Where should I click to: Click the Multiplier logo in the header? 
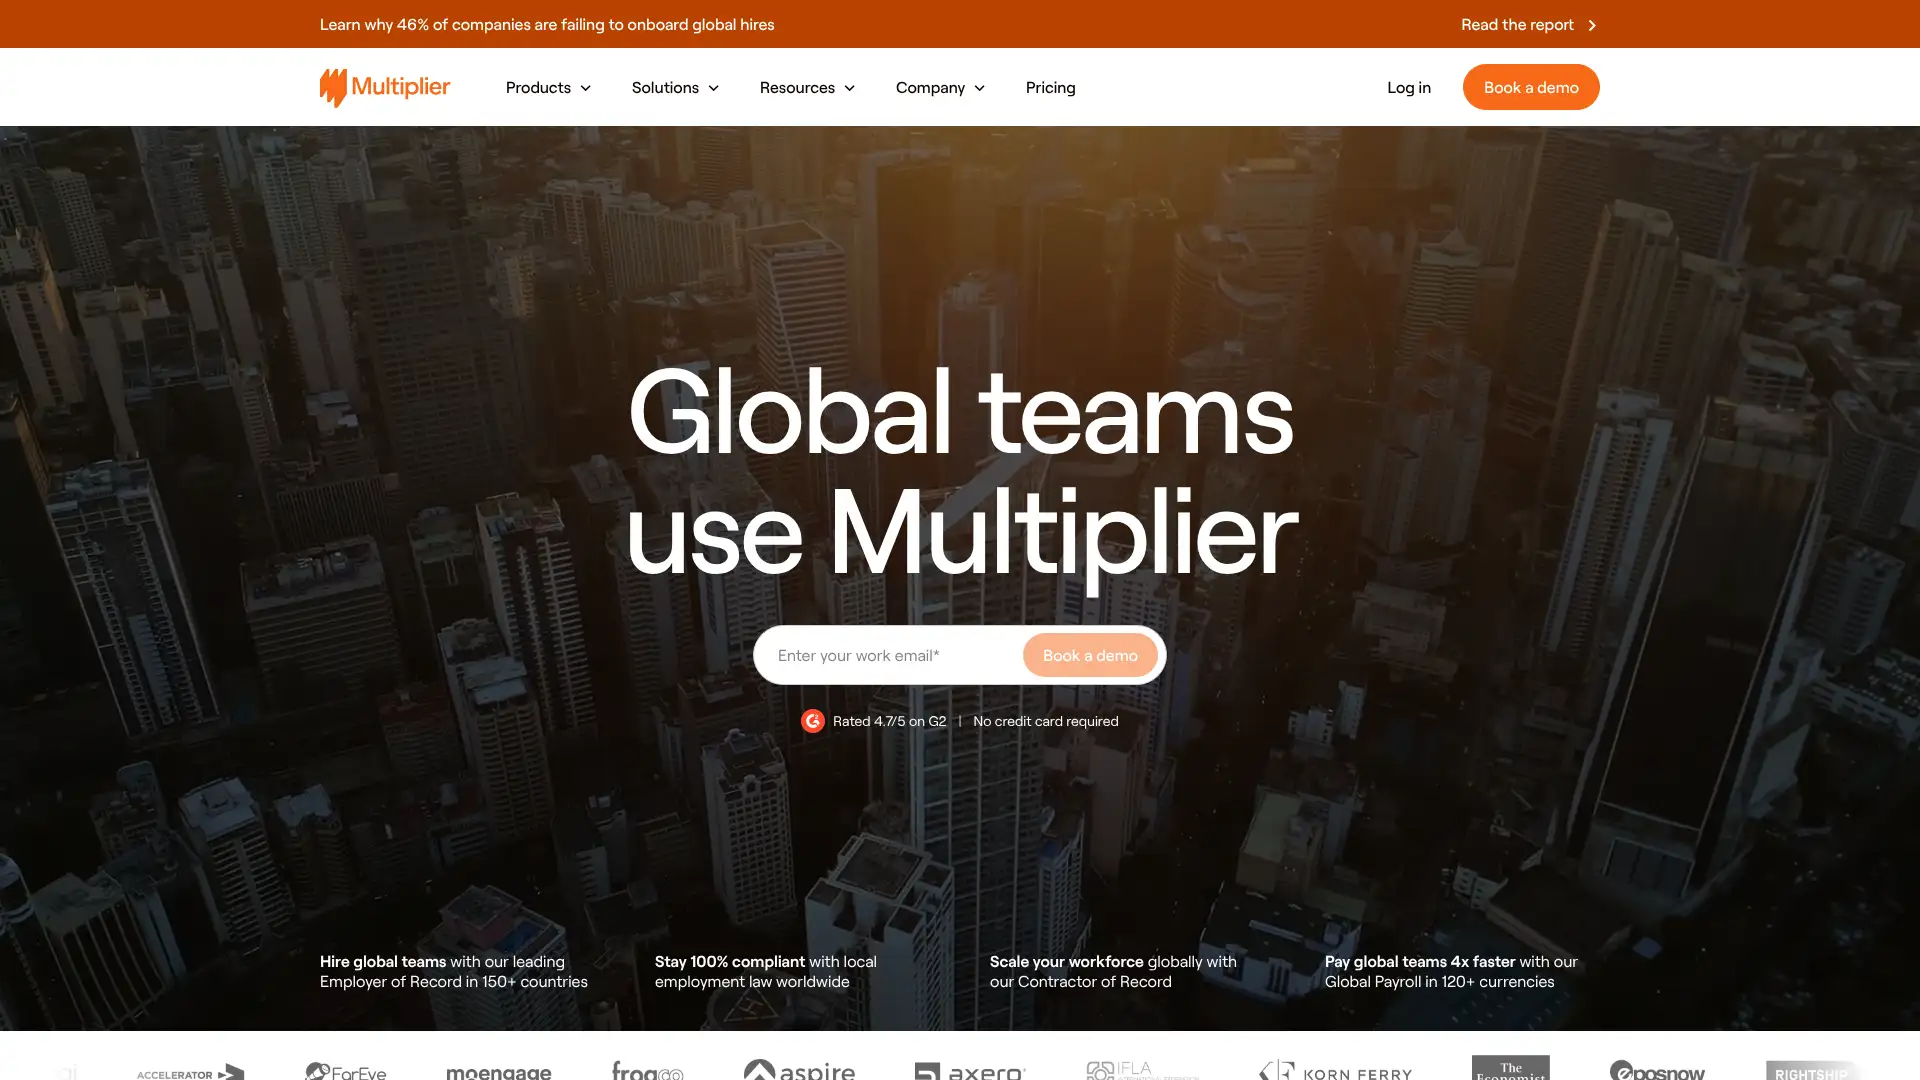click(385, 87)
